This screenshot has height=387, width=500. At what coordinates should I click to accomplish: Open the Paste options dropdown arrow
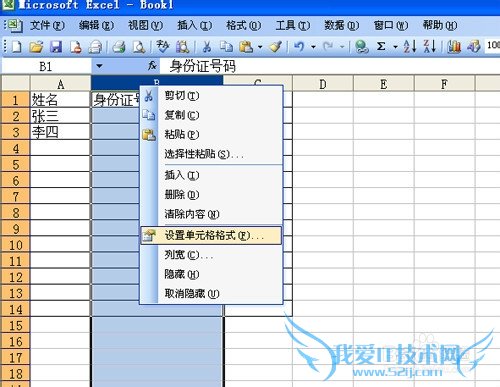(x=260, y=47)
